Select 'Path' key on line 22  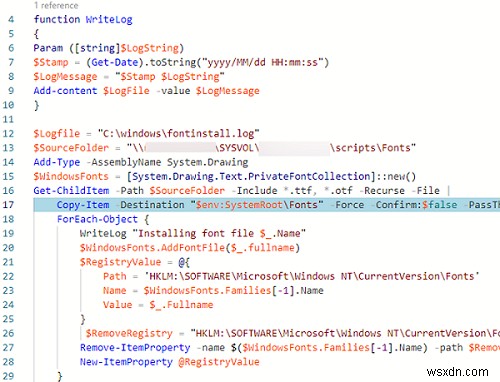coord(115,276)
